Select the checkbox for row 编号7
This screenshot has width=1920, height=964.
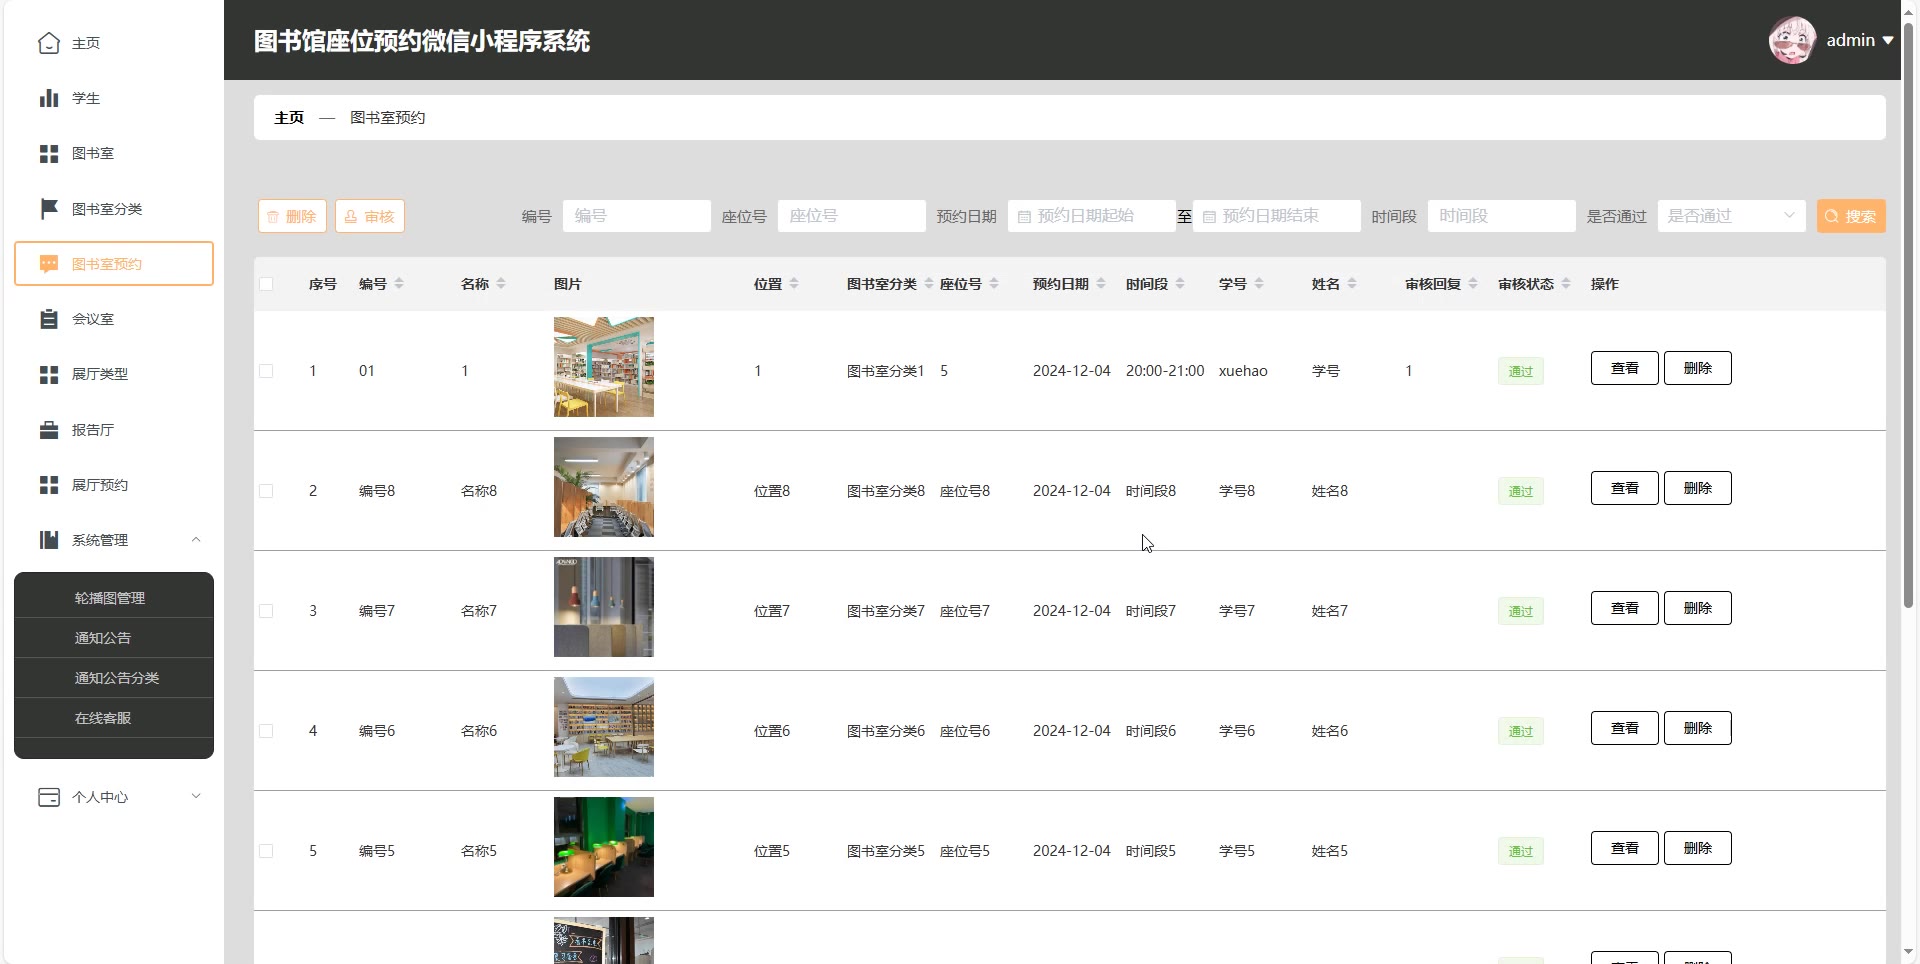coord(266,611)
